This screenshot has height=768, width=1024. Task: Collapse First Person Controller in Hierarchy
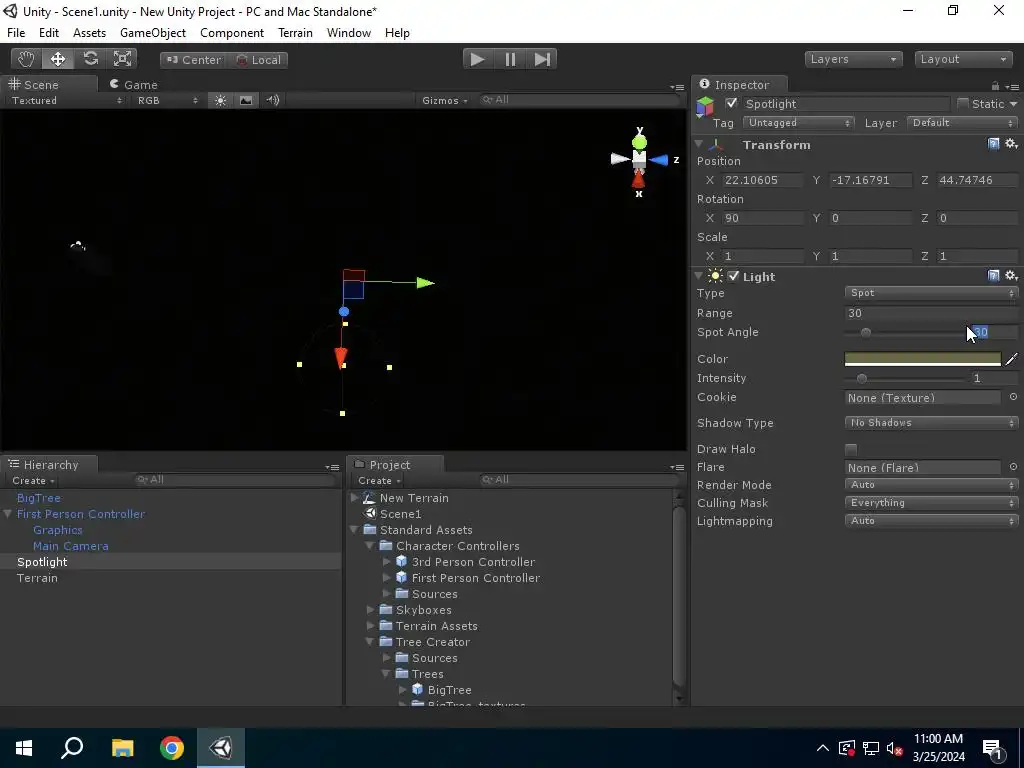pos(7,514)
